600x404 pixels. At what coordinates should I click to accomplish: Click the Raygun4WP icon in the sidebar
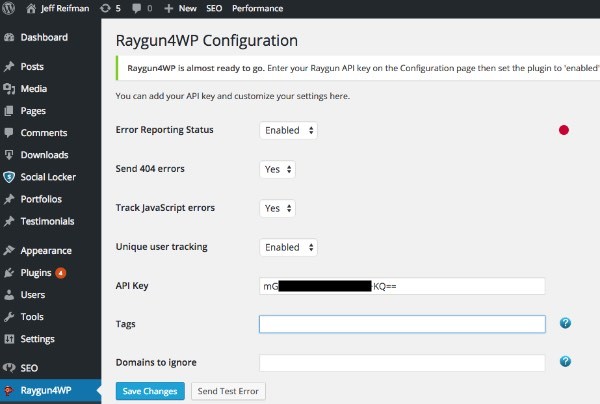[8, 391]
